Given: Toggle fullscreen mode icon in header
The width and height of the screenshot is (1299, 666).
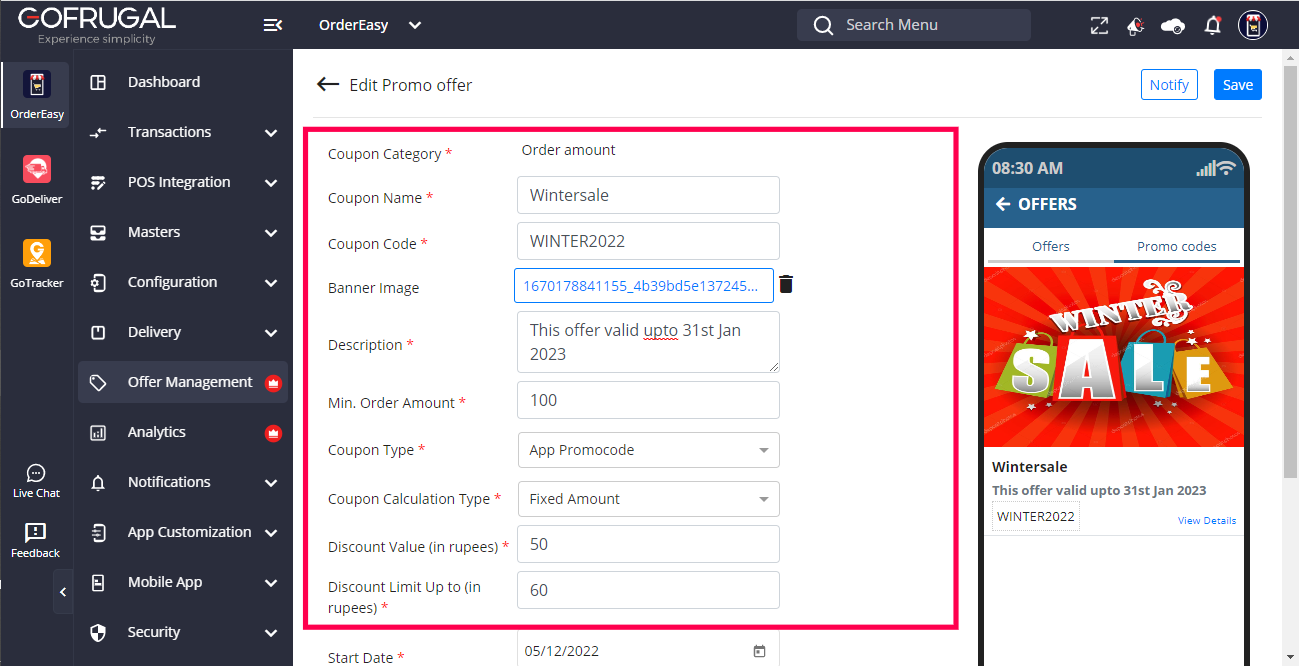Looking at the screenshot, I should [x=1099, y=26].
